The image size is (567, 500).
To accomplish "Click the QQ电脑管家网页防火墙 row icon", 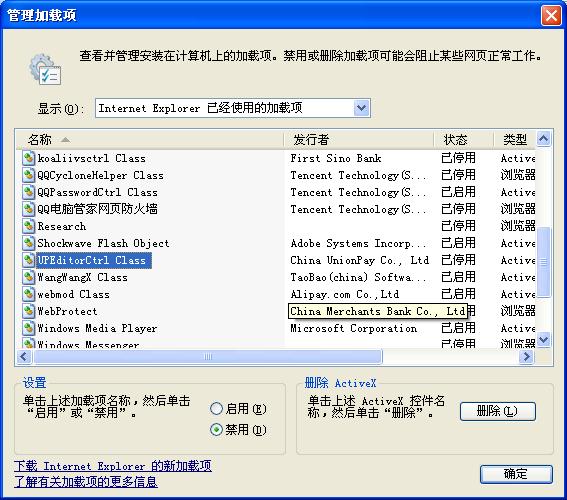I will (x=28, y=209).
